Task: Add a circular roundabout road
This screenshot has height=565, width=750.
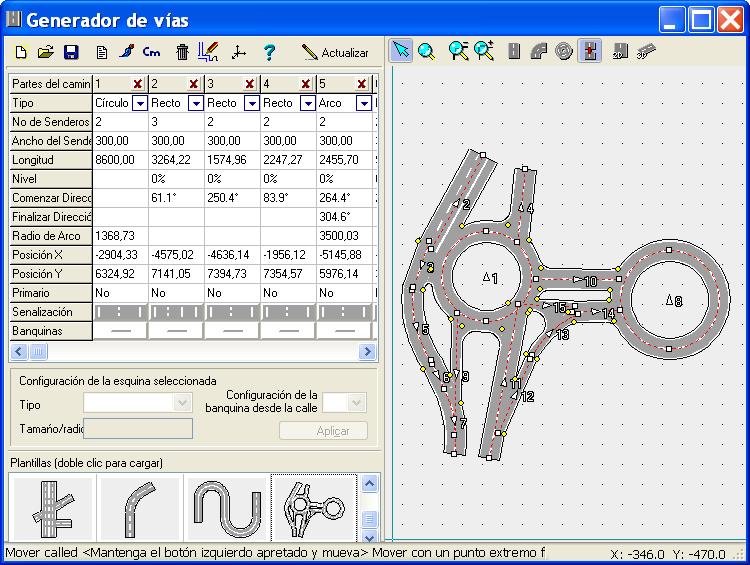Action: pyautogui.click(x=564, y=51)
